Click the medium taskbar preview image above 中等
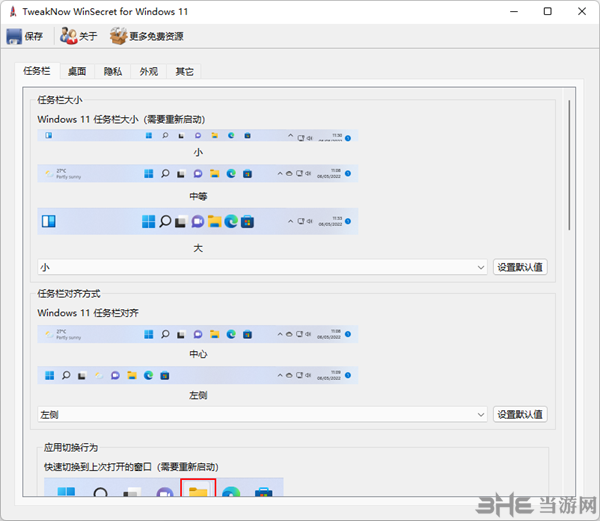600x521 pixels. (198, 174)
